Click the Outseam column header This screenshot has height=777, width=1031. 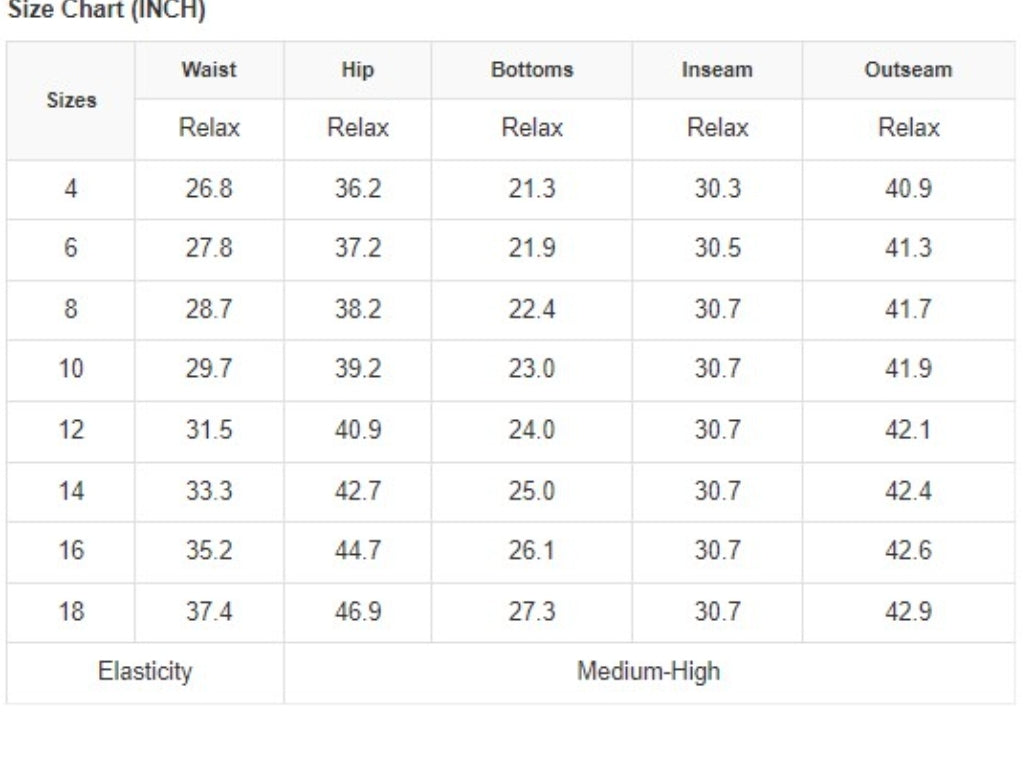pos(908,70)
